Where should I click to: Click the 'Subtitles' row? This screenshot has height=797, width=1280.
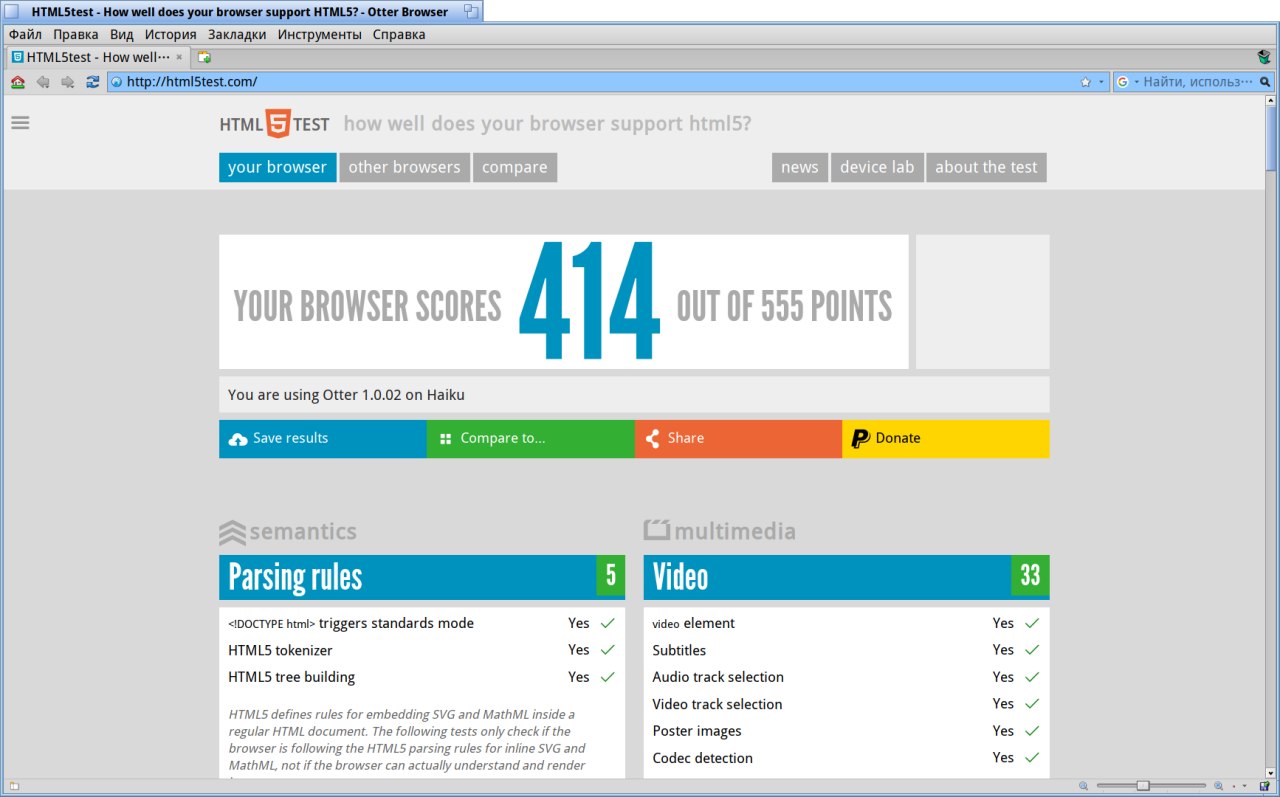point(846,650)
